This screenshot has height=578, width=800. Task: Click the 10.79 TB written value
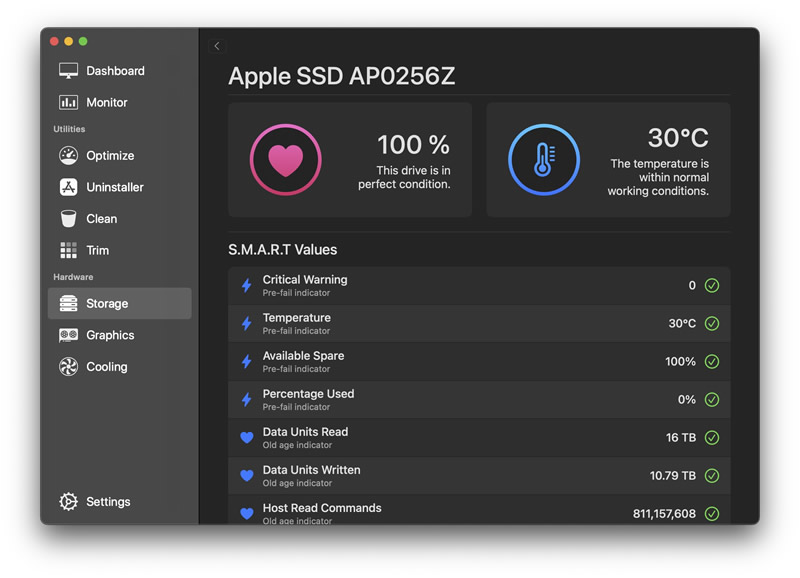pyautogui.click(x=673, y=476)
